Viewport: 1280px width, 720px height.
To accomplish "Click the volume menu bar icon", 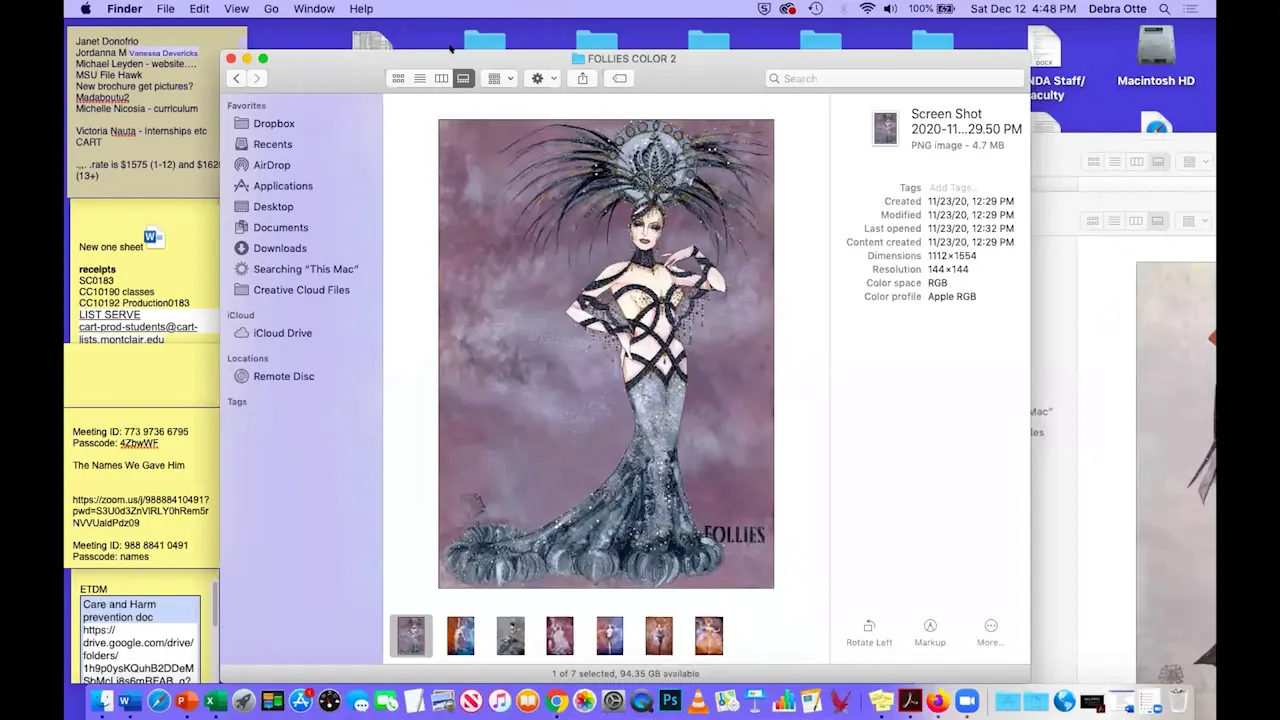I will [890, 9].
